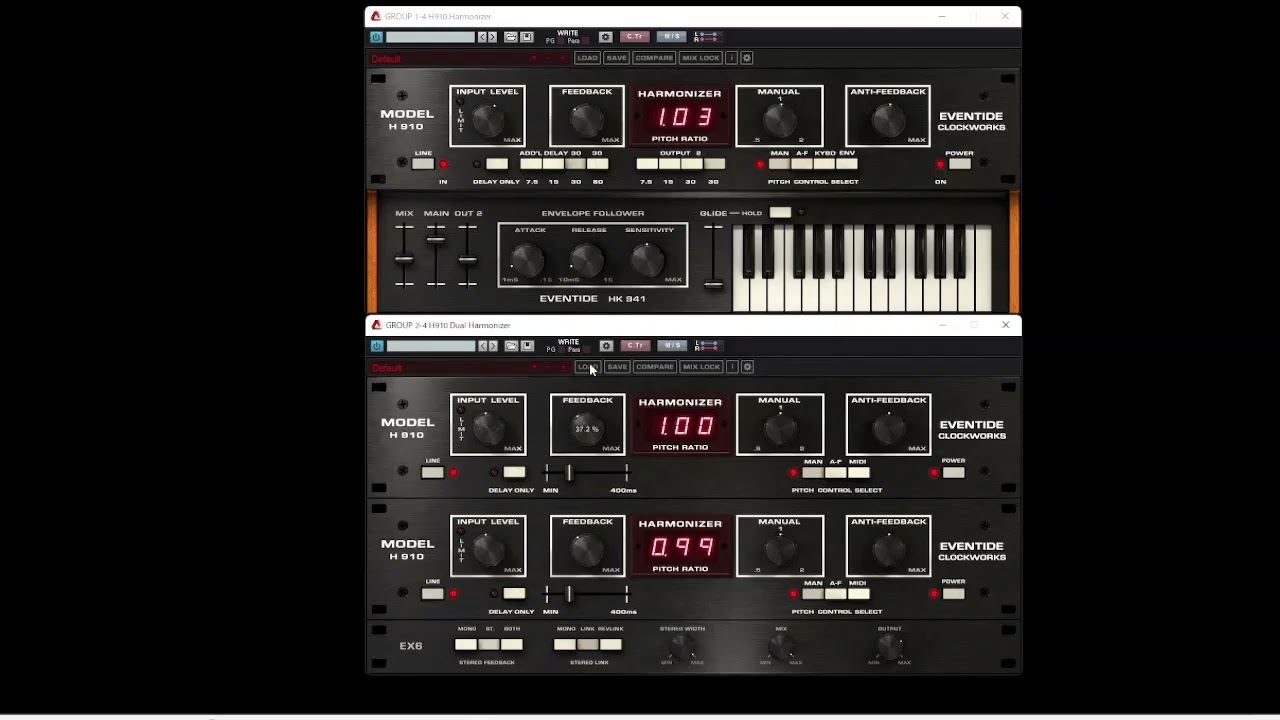Click LOAD in the H910 Harmonizer preset bar
The image size is (1280, 720).
[x=587, y=58]
